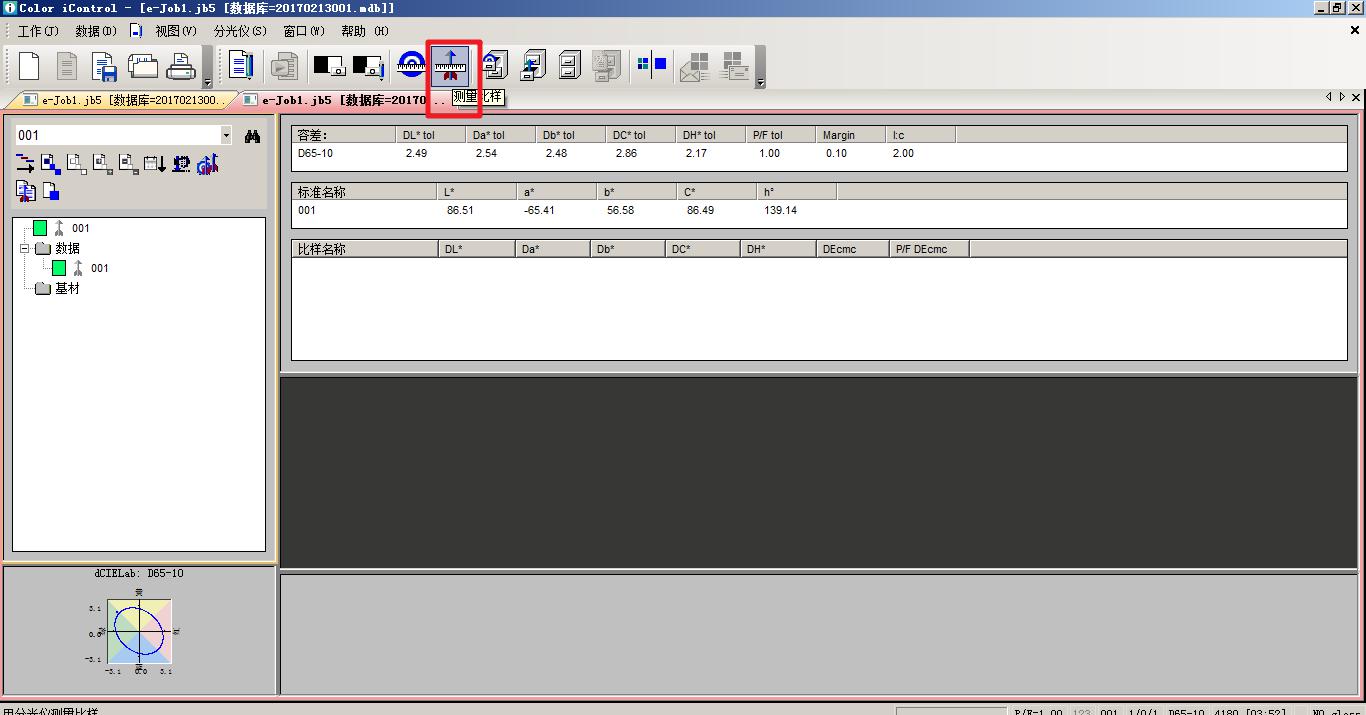The height and width of the screenshot is (715, 1366).
Task: Click the save job floppy disk icon
Action: [104, 67]
